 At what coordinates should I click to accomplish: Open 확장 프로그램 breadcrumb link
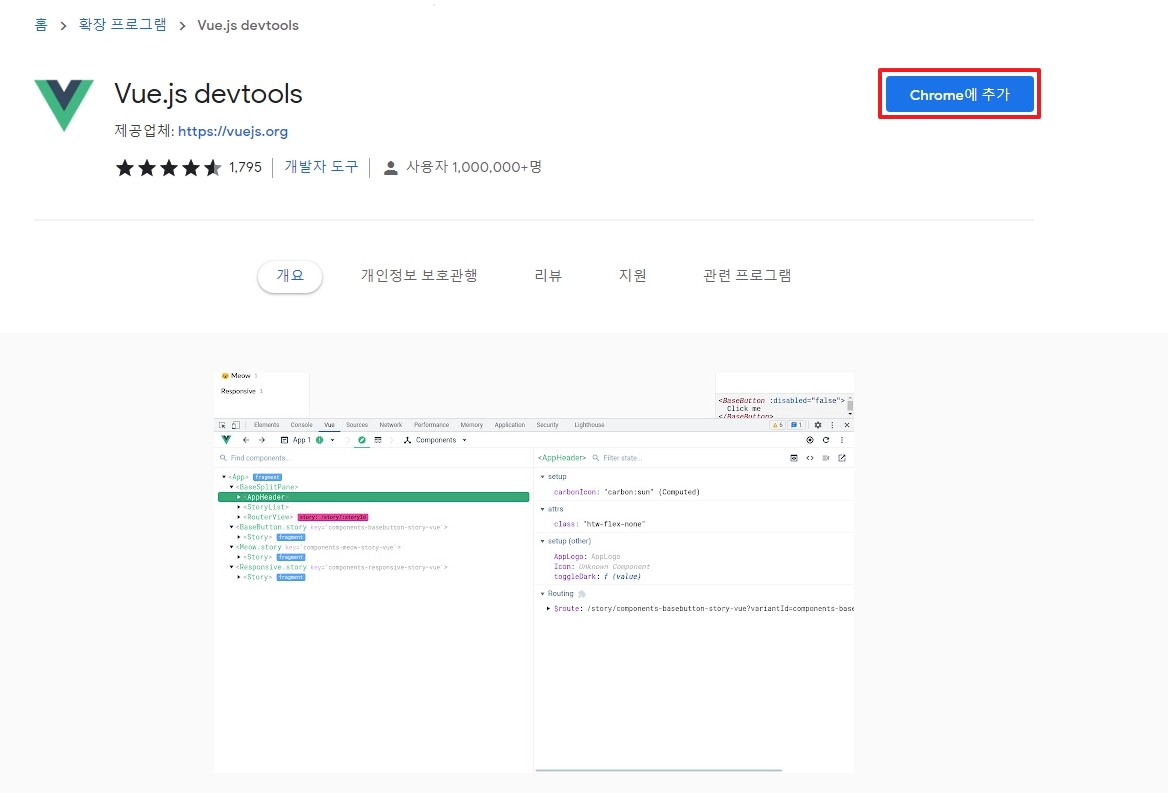pos(123,25)
